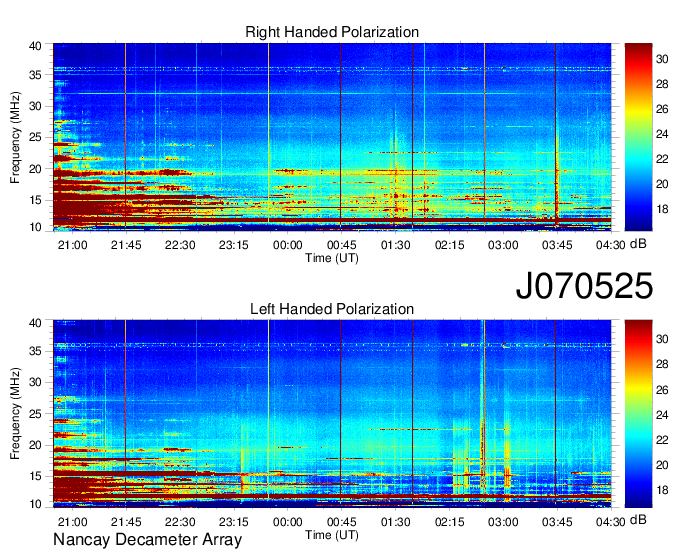Click the 30 MHz tick on bottom plot
680x552 pixels.
click(35, 382)
